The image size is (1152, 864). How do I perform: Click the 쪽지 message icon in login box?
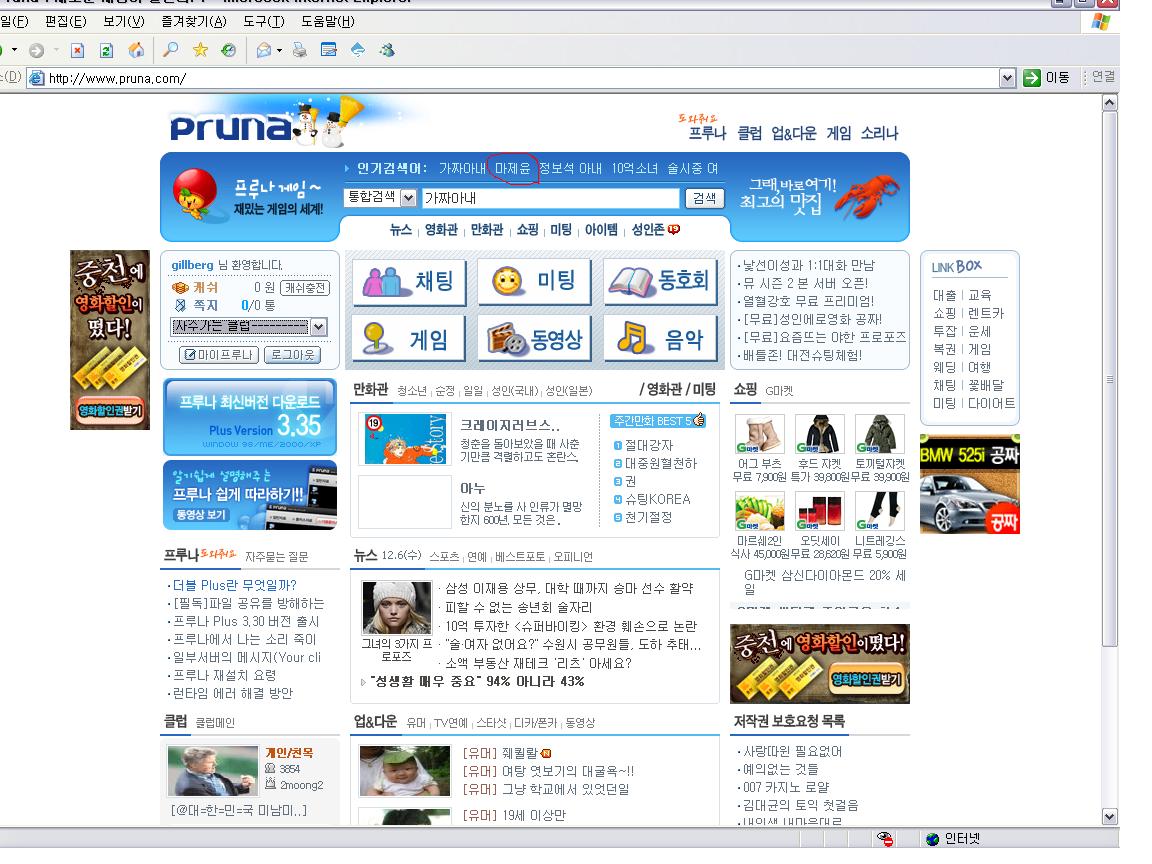tap(180, 305)
